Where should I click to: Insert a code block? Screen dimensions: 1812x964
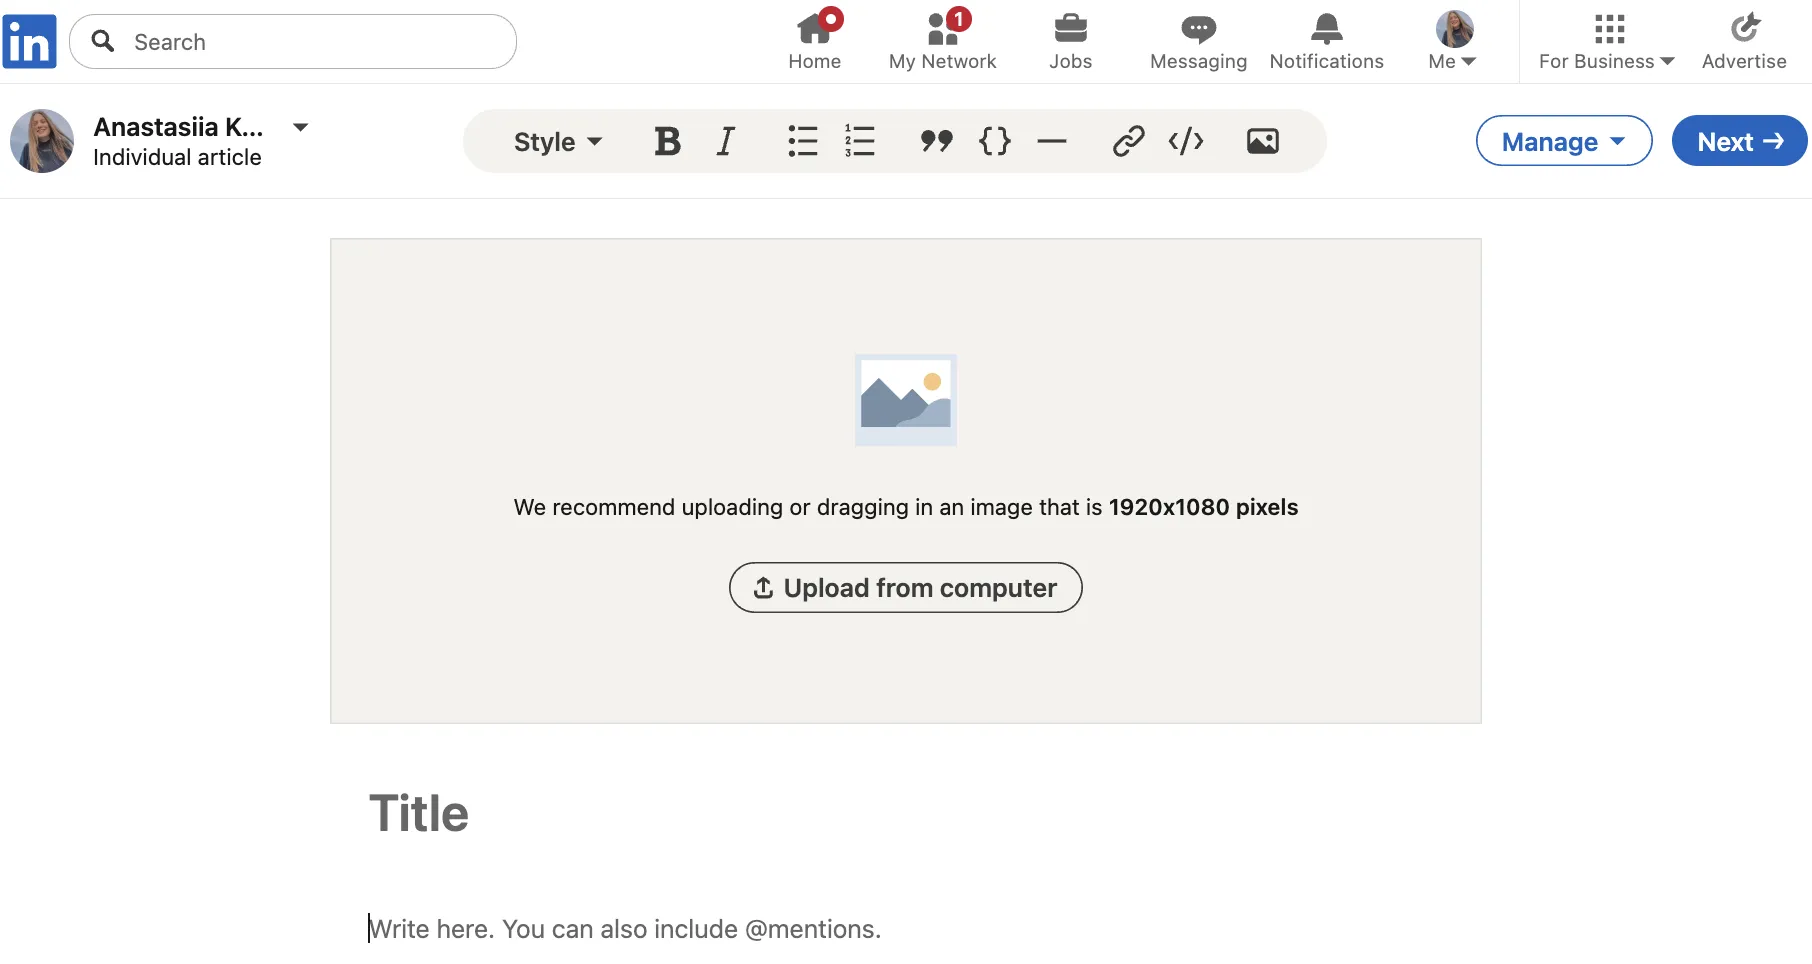[x=994, y=141]
